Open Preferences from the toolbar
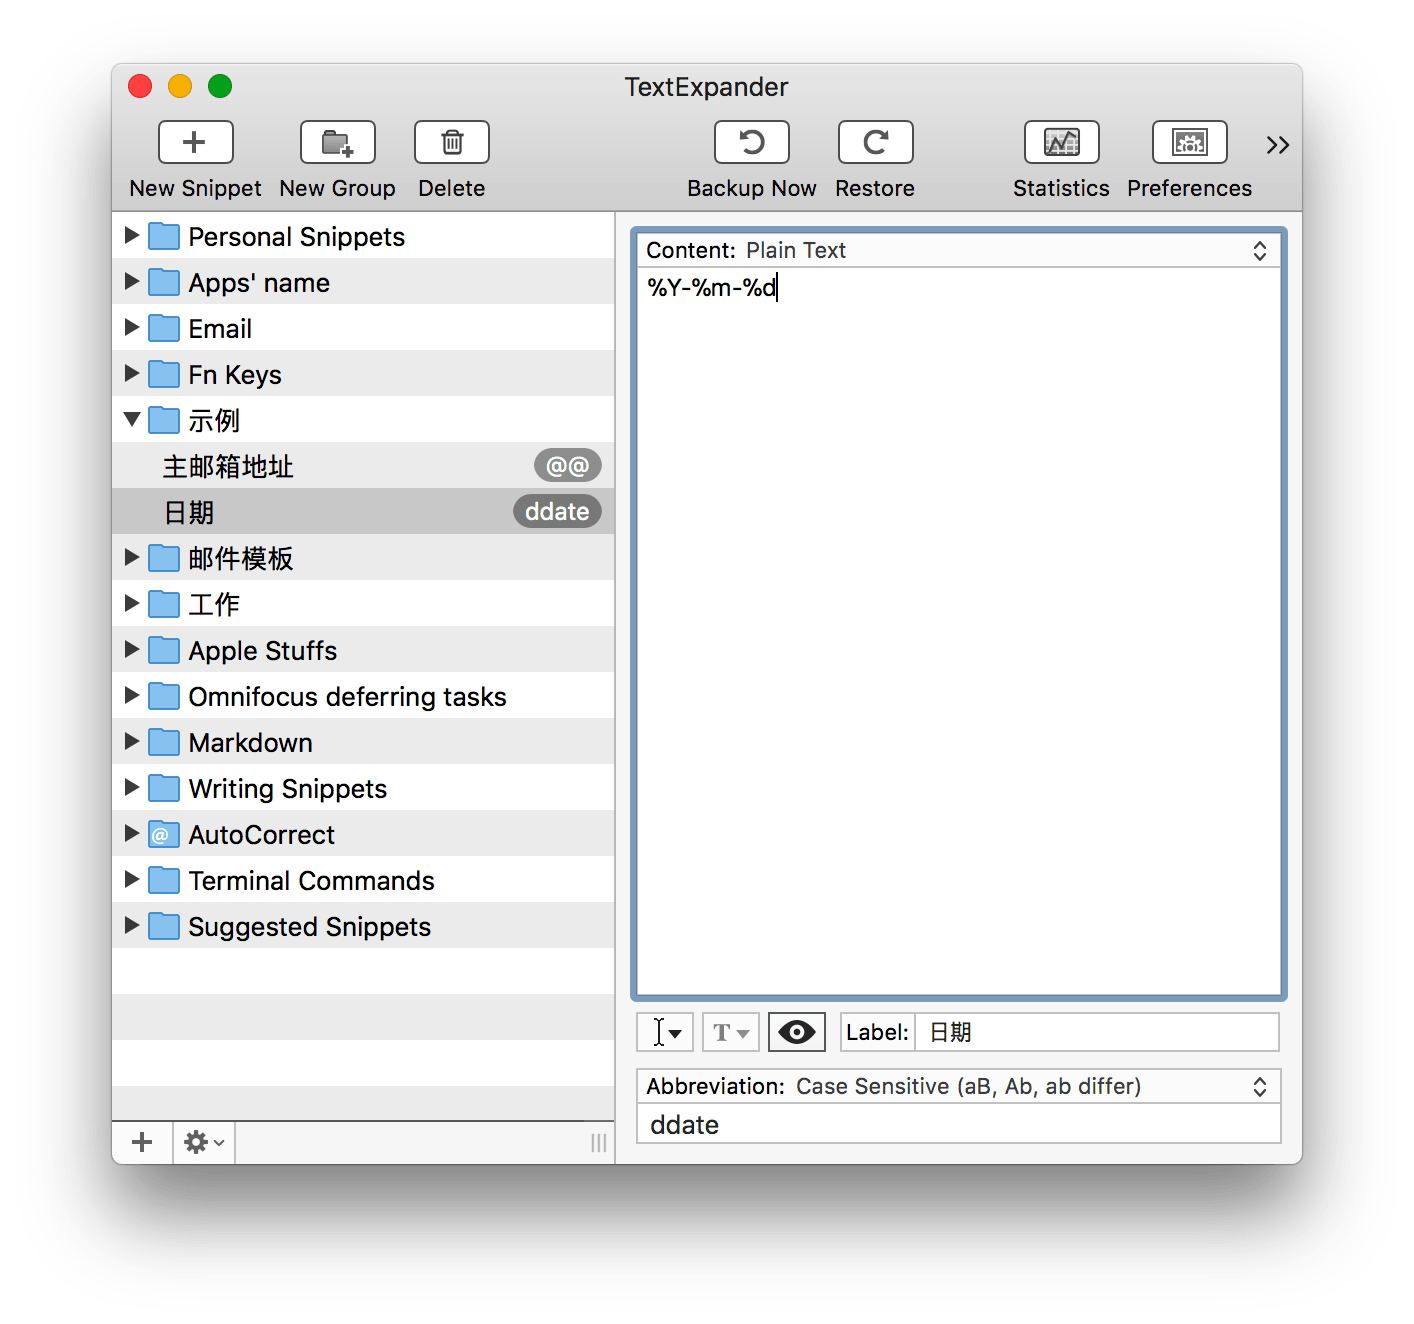Screen dimensions: 1414x1324 click(1189, 143)
